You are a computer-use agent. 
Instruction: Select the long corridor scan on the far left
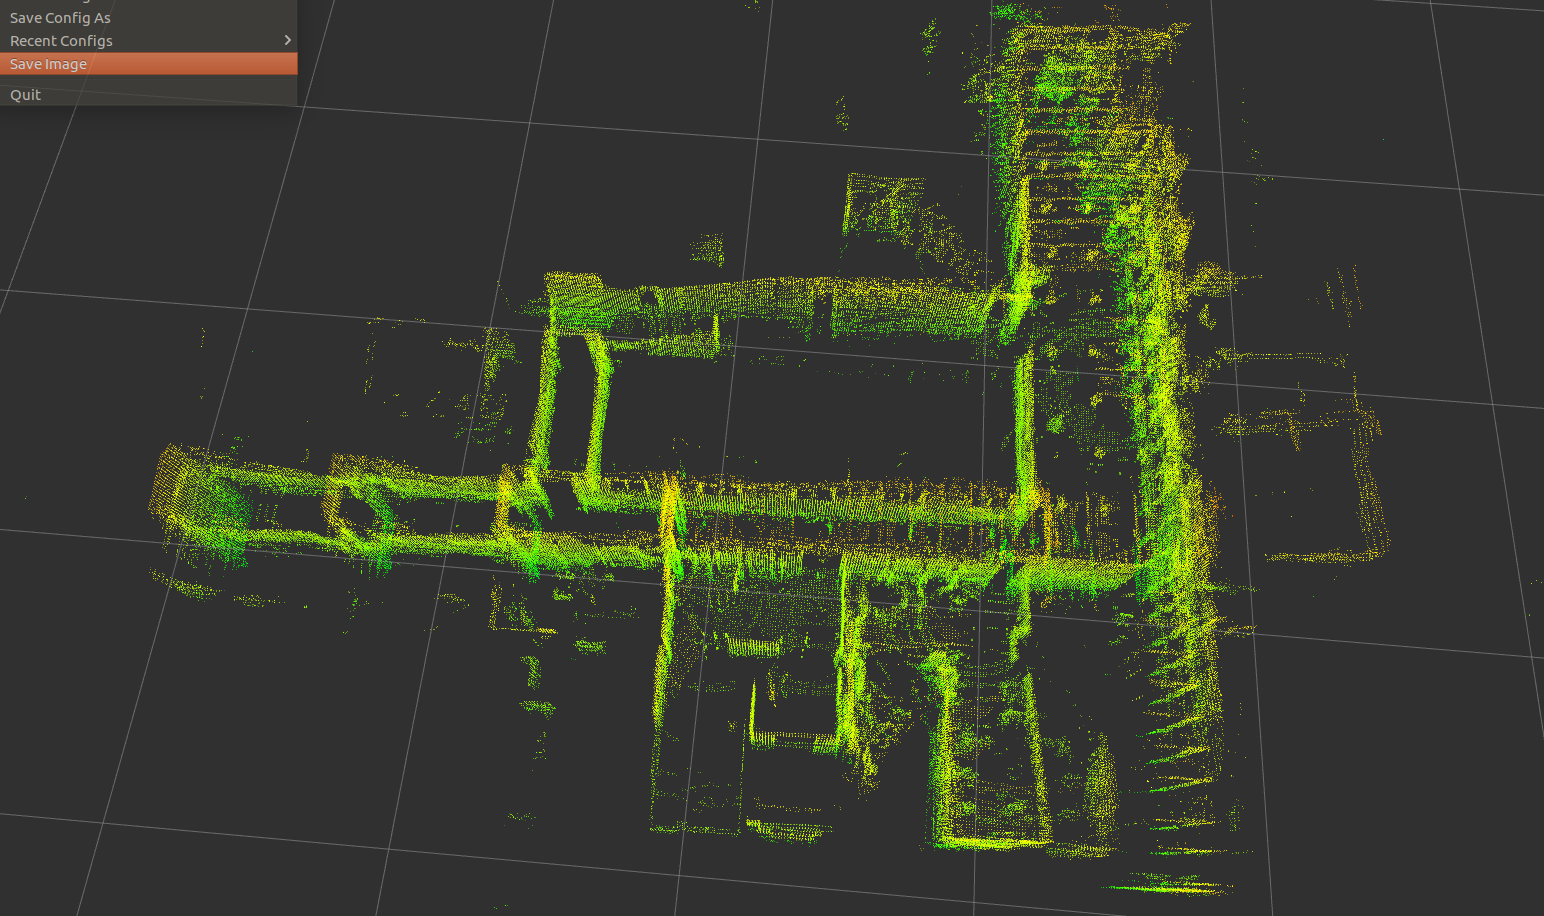(250, 500)
